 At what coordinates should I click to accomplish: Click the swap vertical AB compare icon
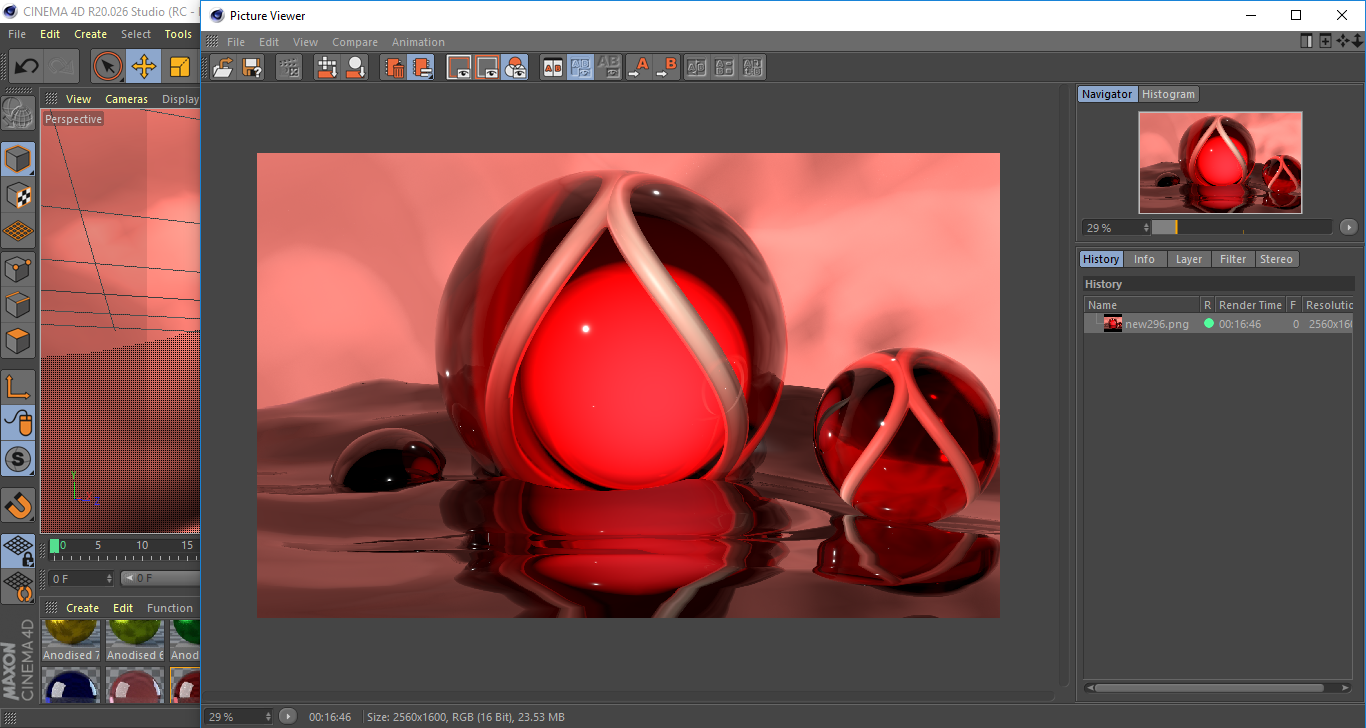[697, 67]
